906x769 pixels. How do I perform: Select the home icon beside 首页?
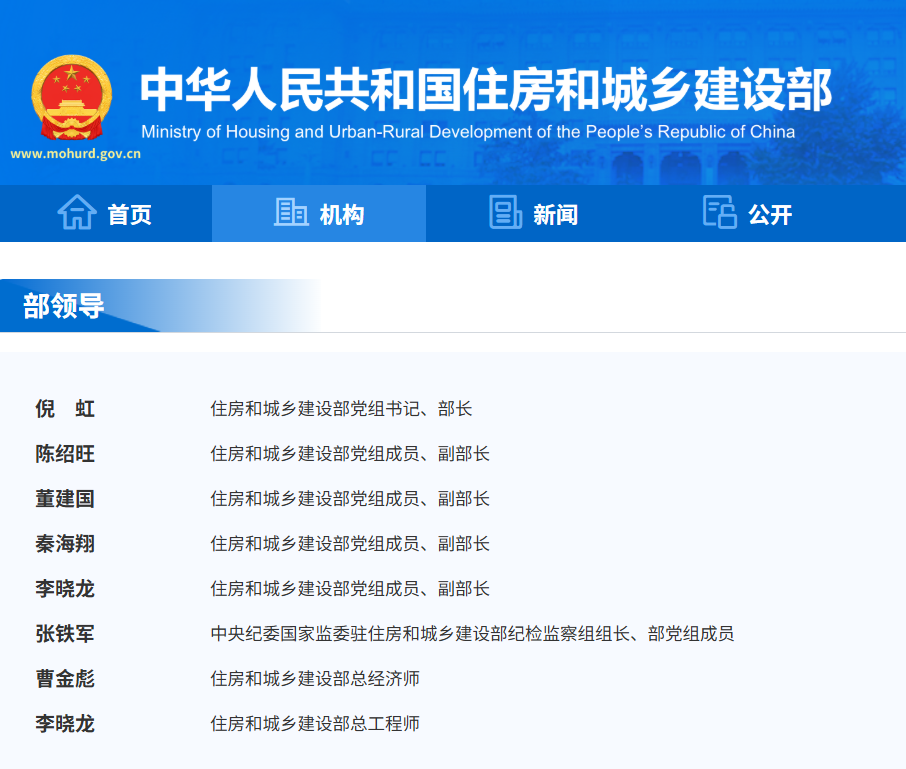tap(75, 213)
